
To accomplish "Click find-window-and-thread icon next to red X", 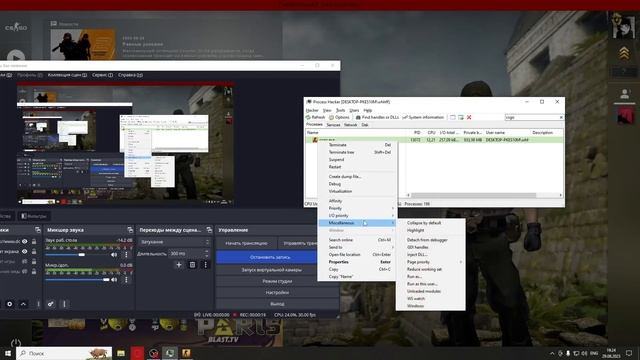I will (461, 117).
